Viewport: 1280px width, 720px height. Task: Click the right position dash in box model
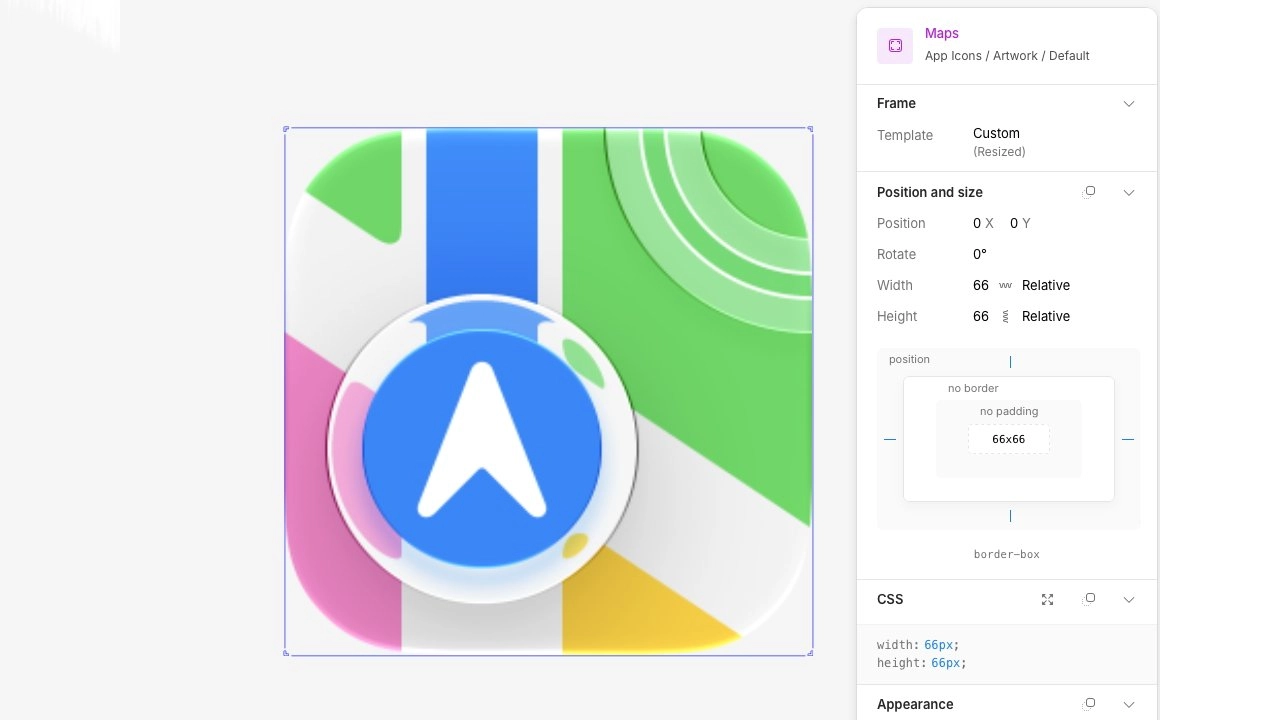[x=1128, y=439]
